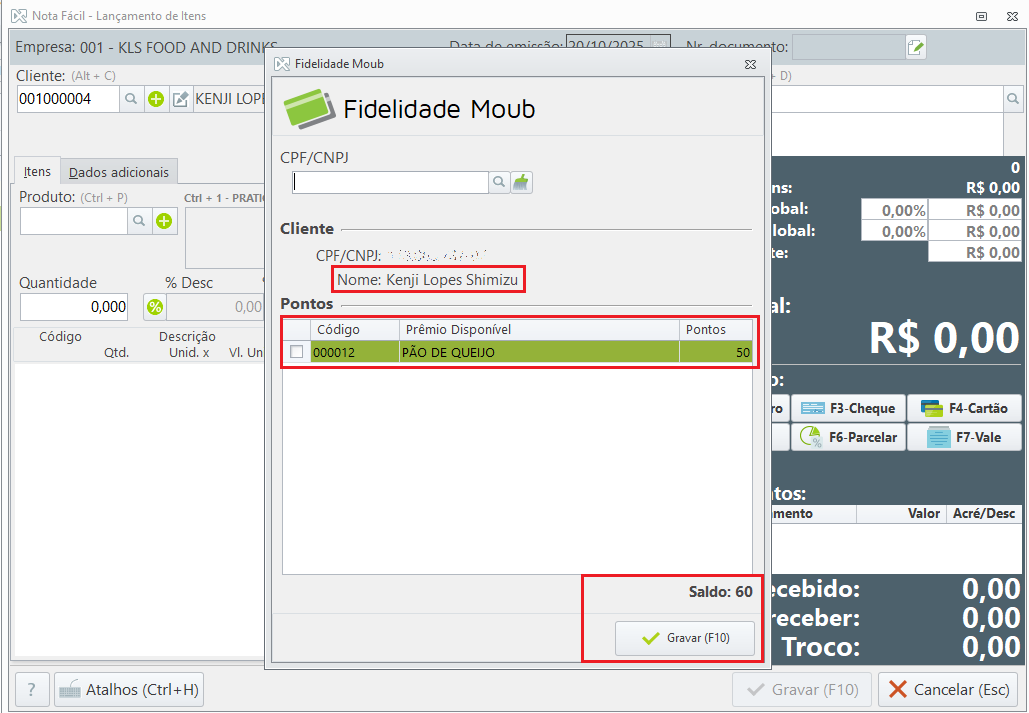
Task: Click Gravar (F10) in Fidelidade Moub dialog
Action: click(684, 638)
